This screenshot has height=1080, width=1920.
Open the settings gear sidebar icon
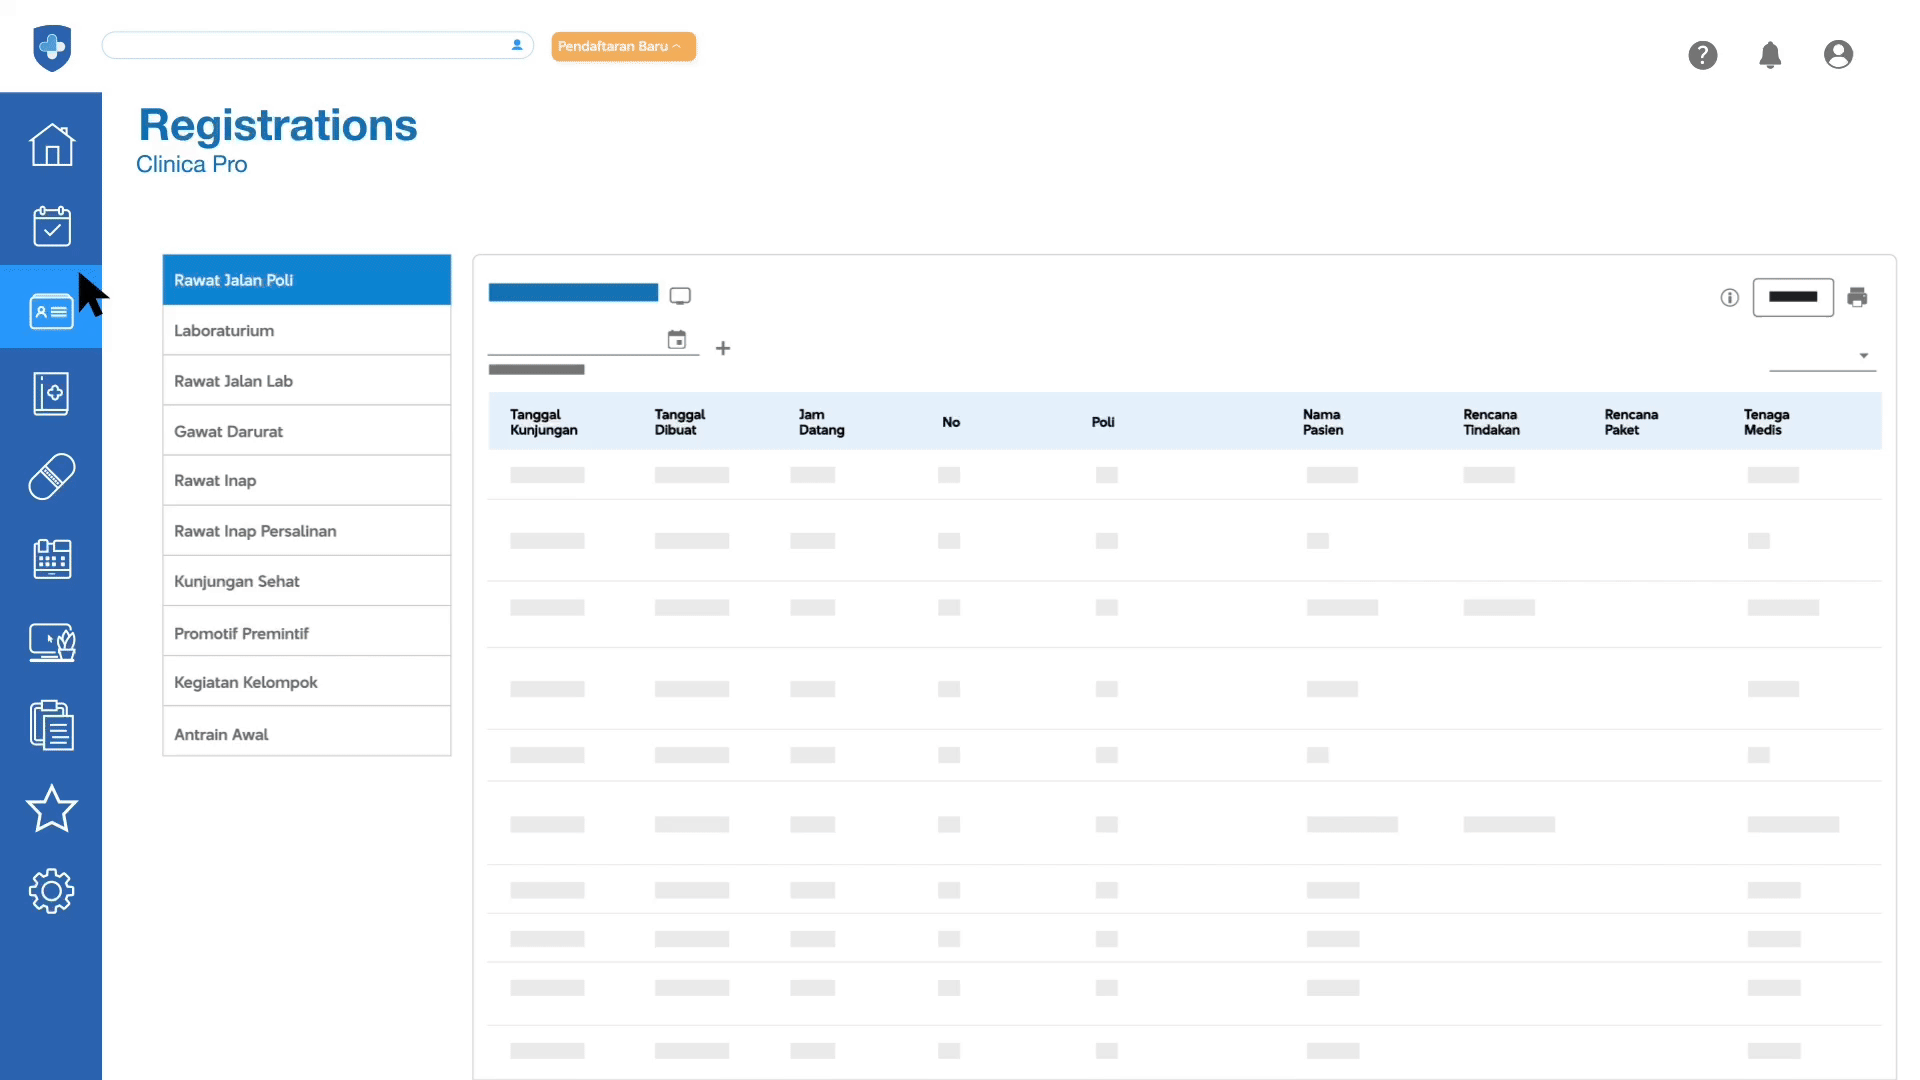(51, 890)
